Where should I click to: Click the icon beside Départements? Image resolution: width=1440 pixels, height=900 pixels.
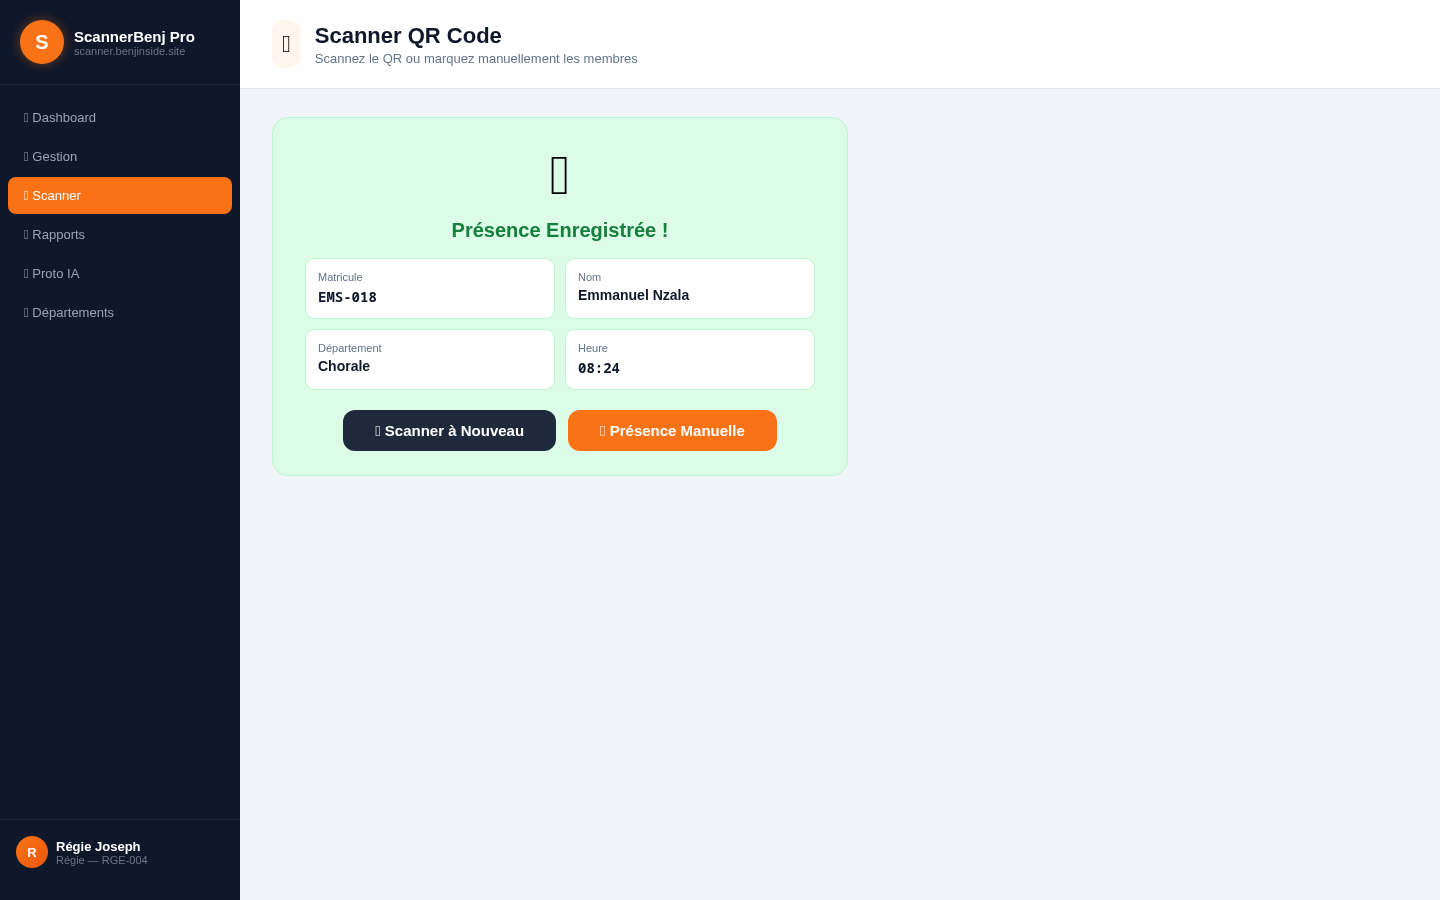(x=26, y=313)
